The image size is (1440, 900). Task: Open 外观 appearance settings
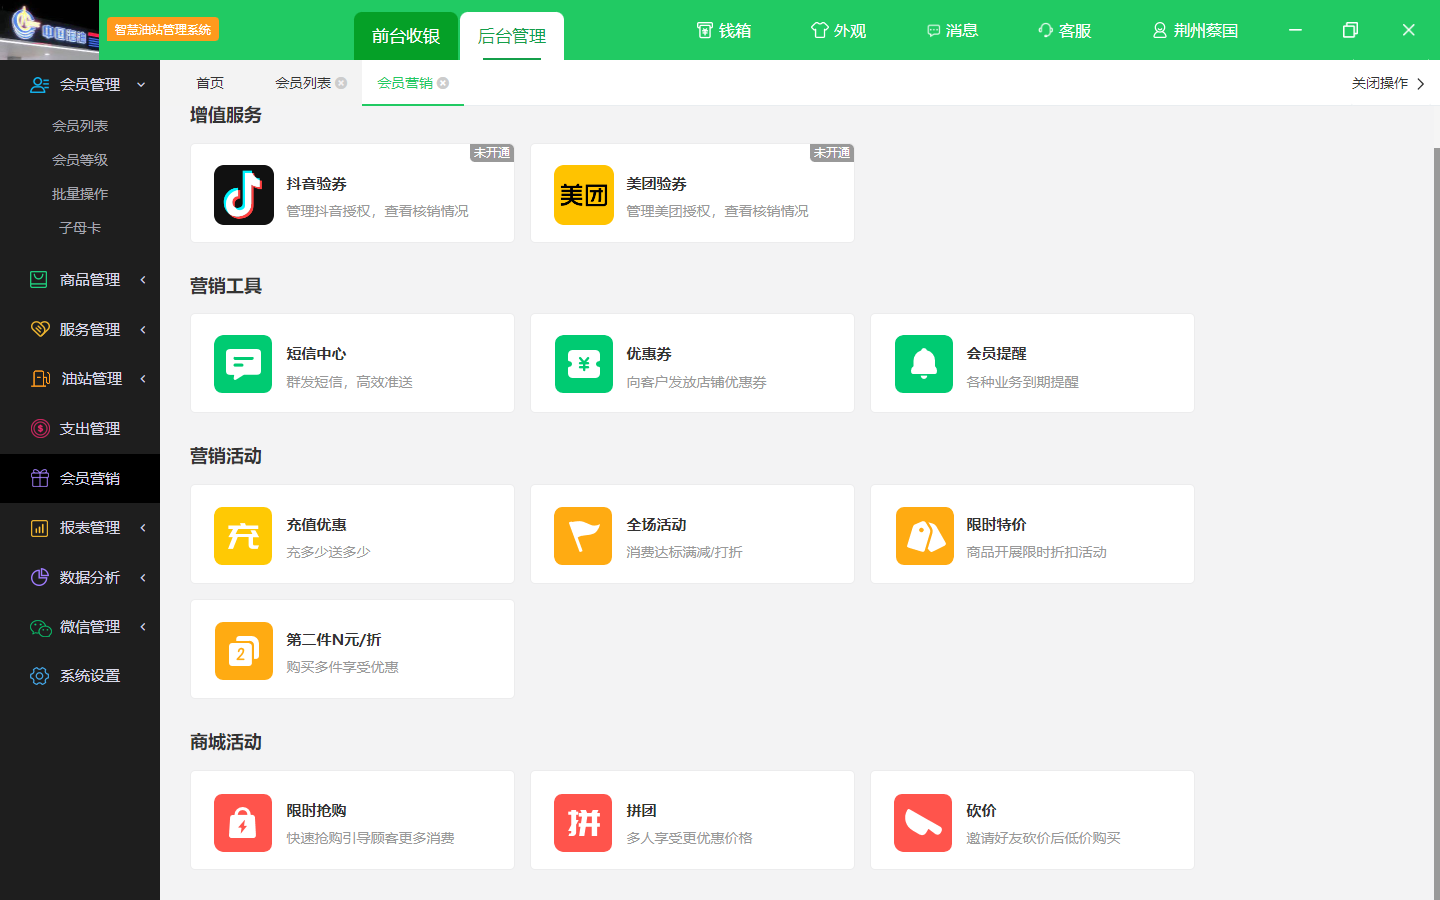[x=838, y=31]
